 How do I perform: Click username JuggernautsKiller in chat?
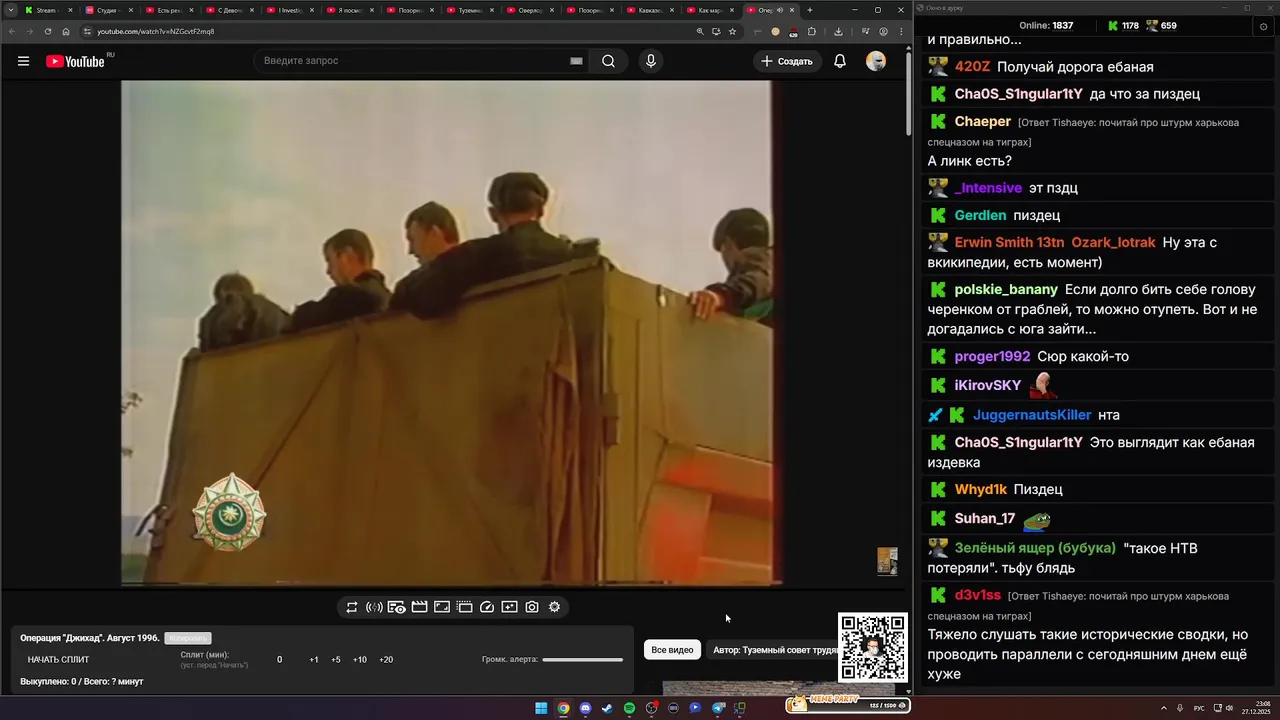pos(1032,415)
